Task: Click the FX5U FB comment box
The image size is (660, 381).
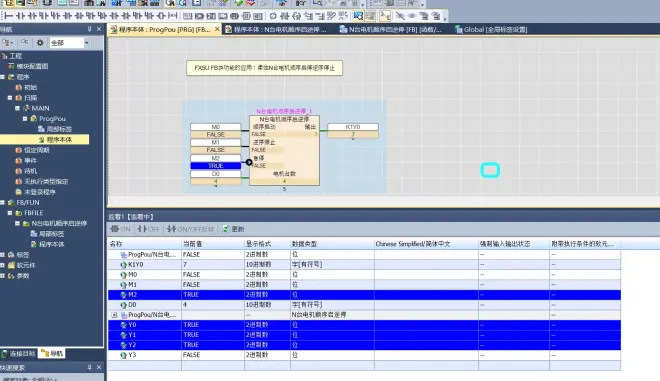Action: pyautogui.click(x=264, y=68)
